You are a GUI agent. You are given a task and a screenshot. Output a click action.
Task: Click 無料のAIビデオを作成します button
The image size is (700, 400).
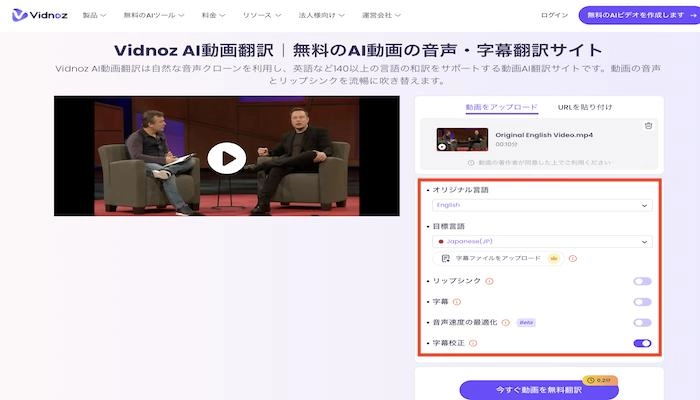(x=639, y=15)
